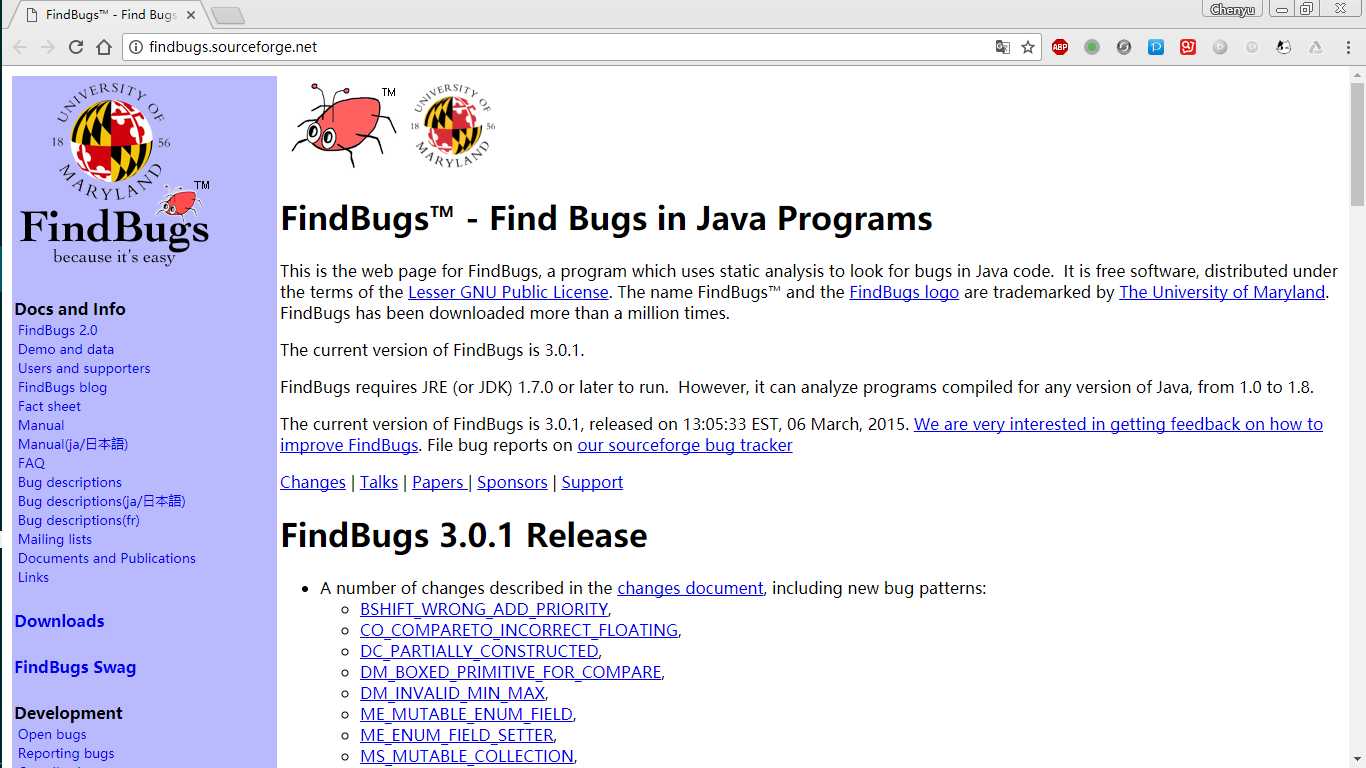1366x768 pixels.
Task: Close the FindBugs browser tab
Action: pos(191,15)
